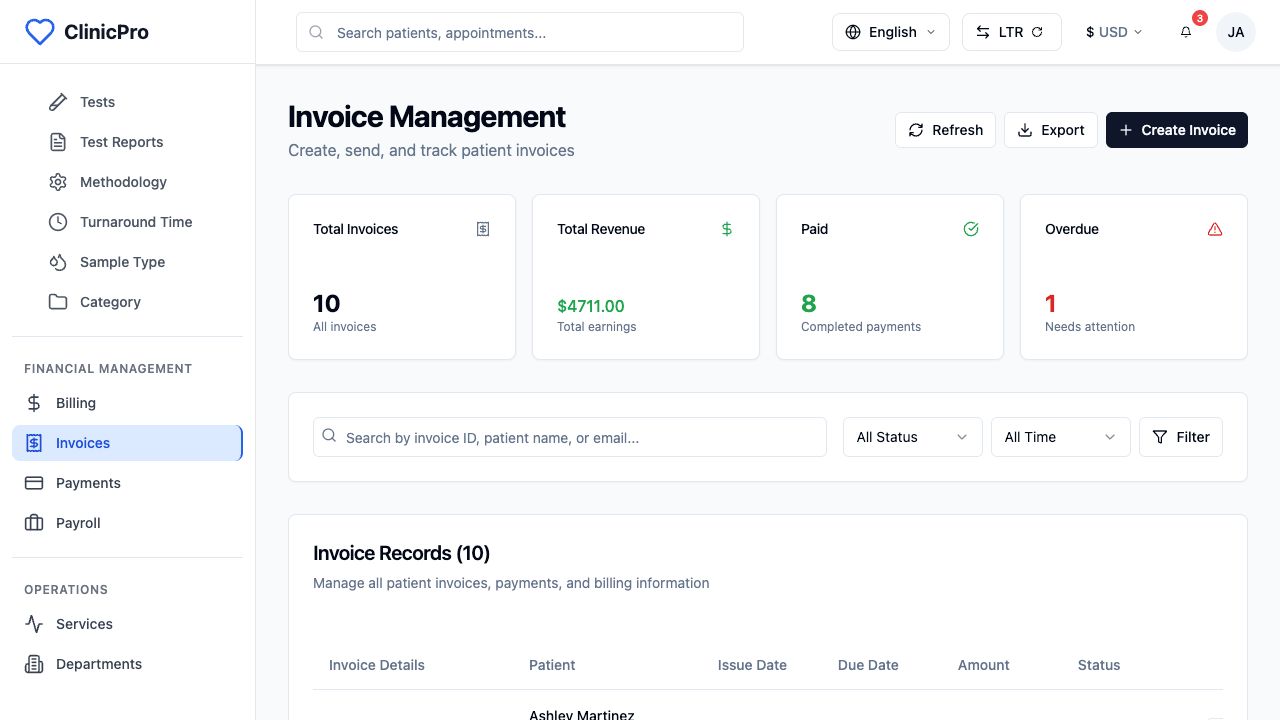The image size is (1280, 720).
Task: Toggle the LTR text direction button
Action: 1011,32
